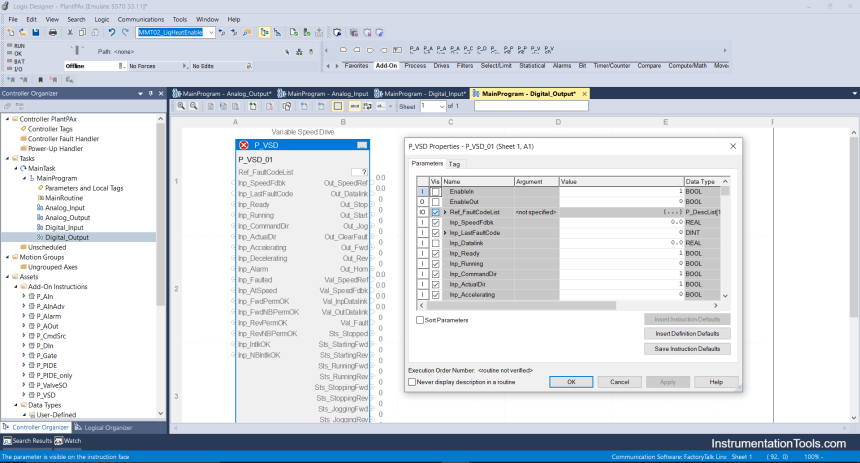Open the Sheet number dropdown

point(442,106)
